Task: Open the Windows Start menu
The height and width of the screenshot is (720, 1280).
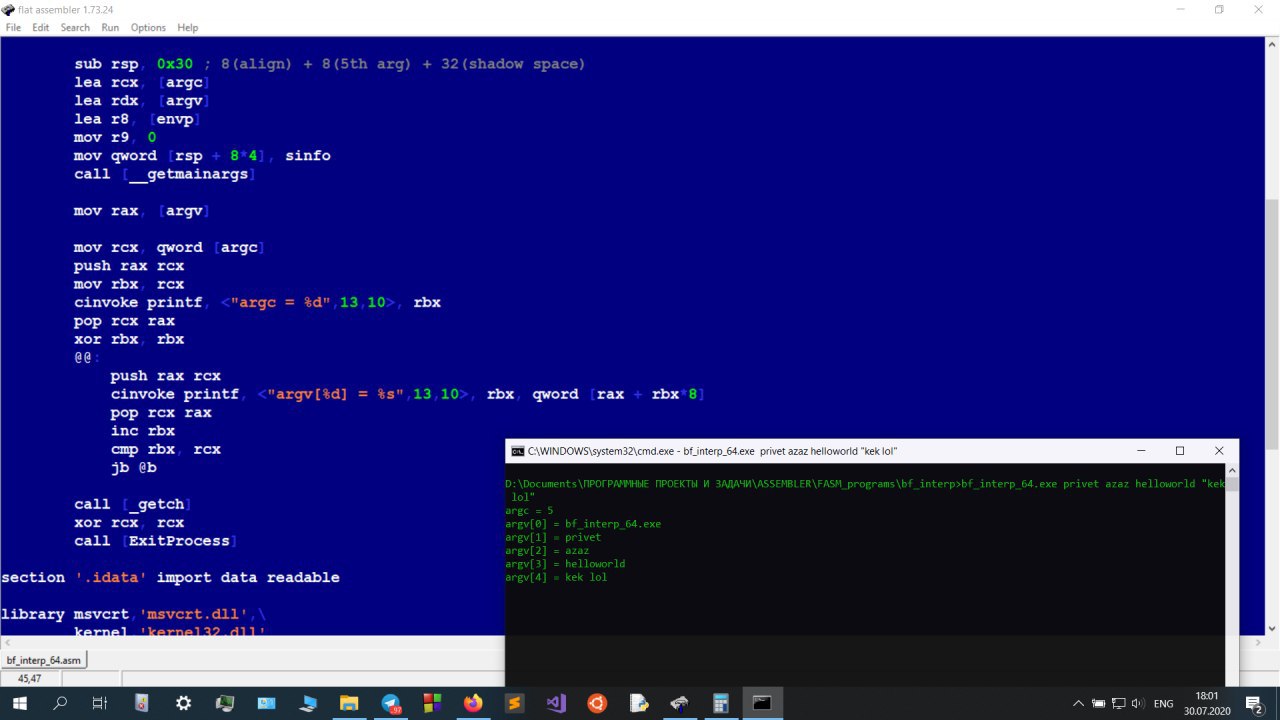Action: coord(19,703)
